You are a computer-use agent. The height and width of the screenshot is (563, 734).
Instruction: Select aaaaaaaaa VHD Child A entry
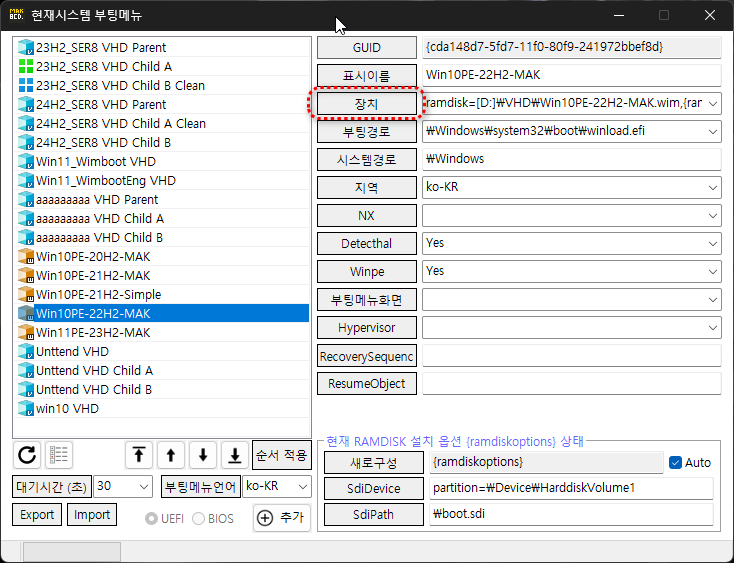pyautogui.click(x=162, y=219)
